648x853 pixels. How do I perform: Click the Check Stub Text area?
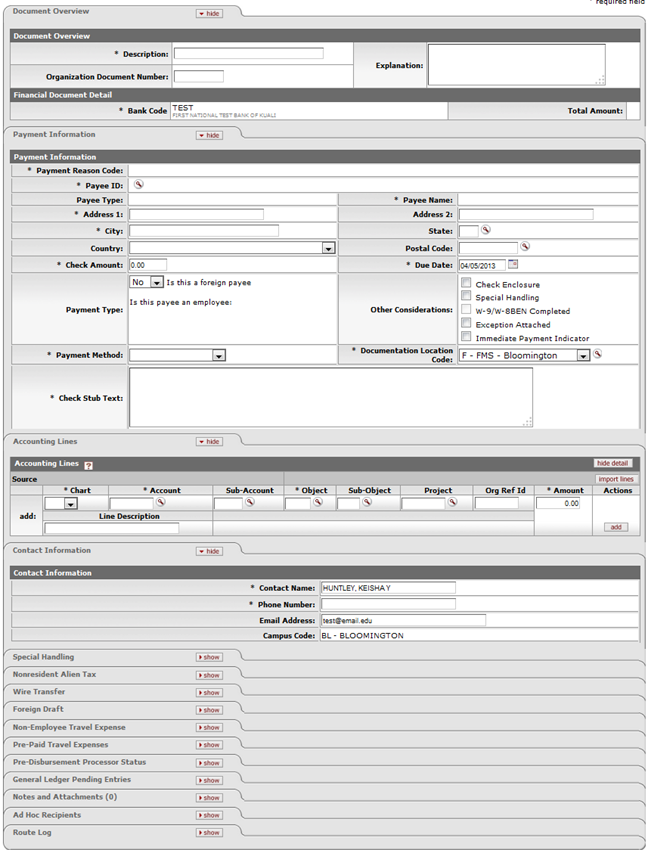331,398
